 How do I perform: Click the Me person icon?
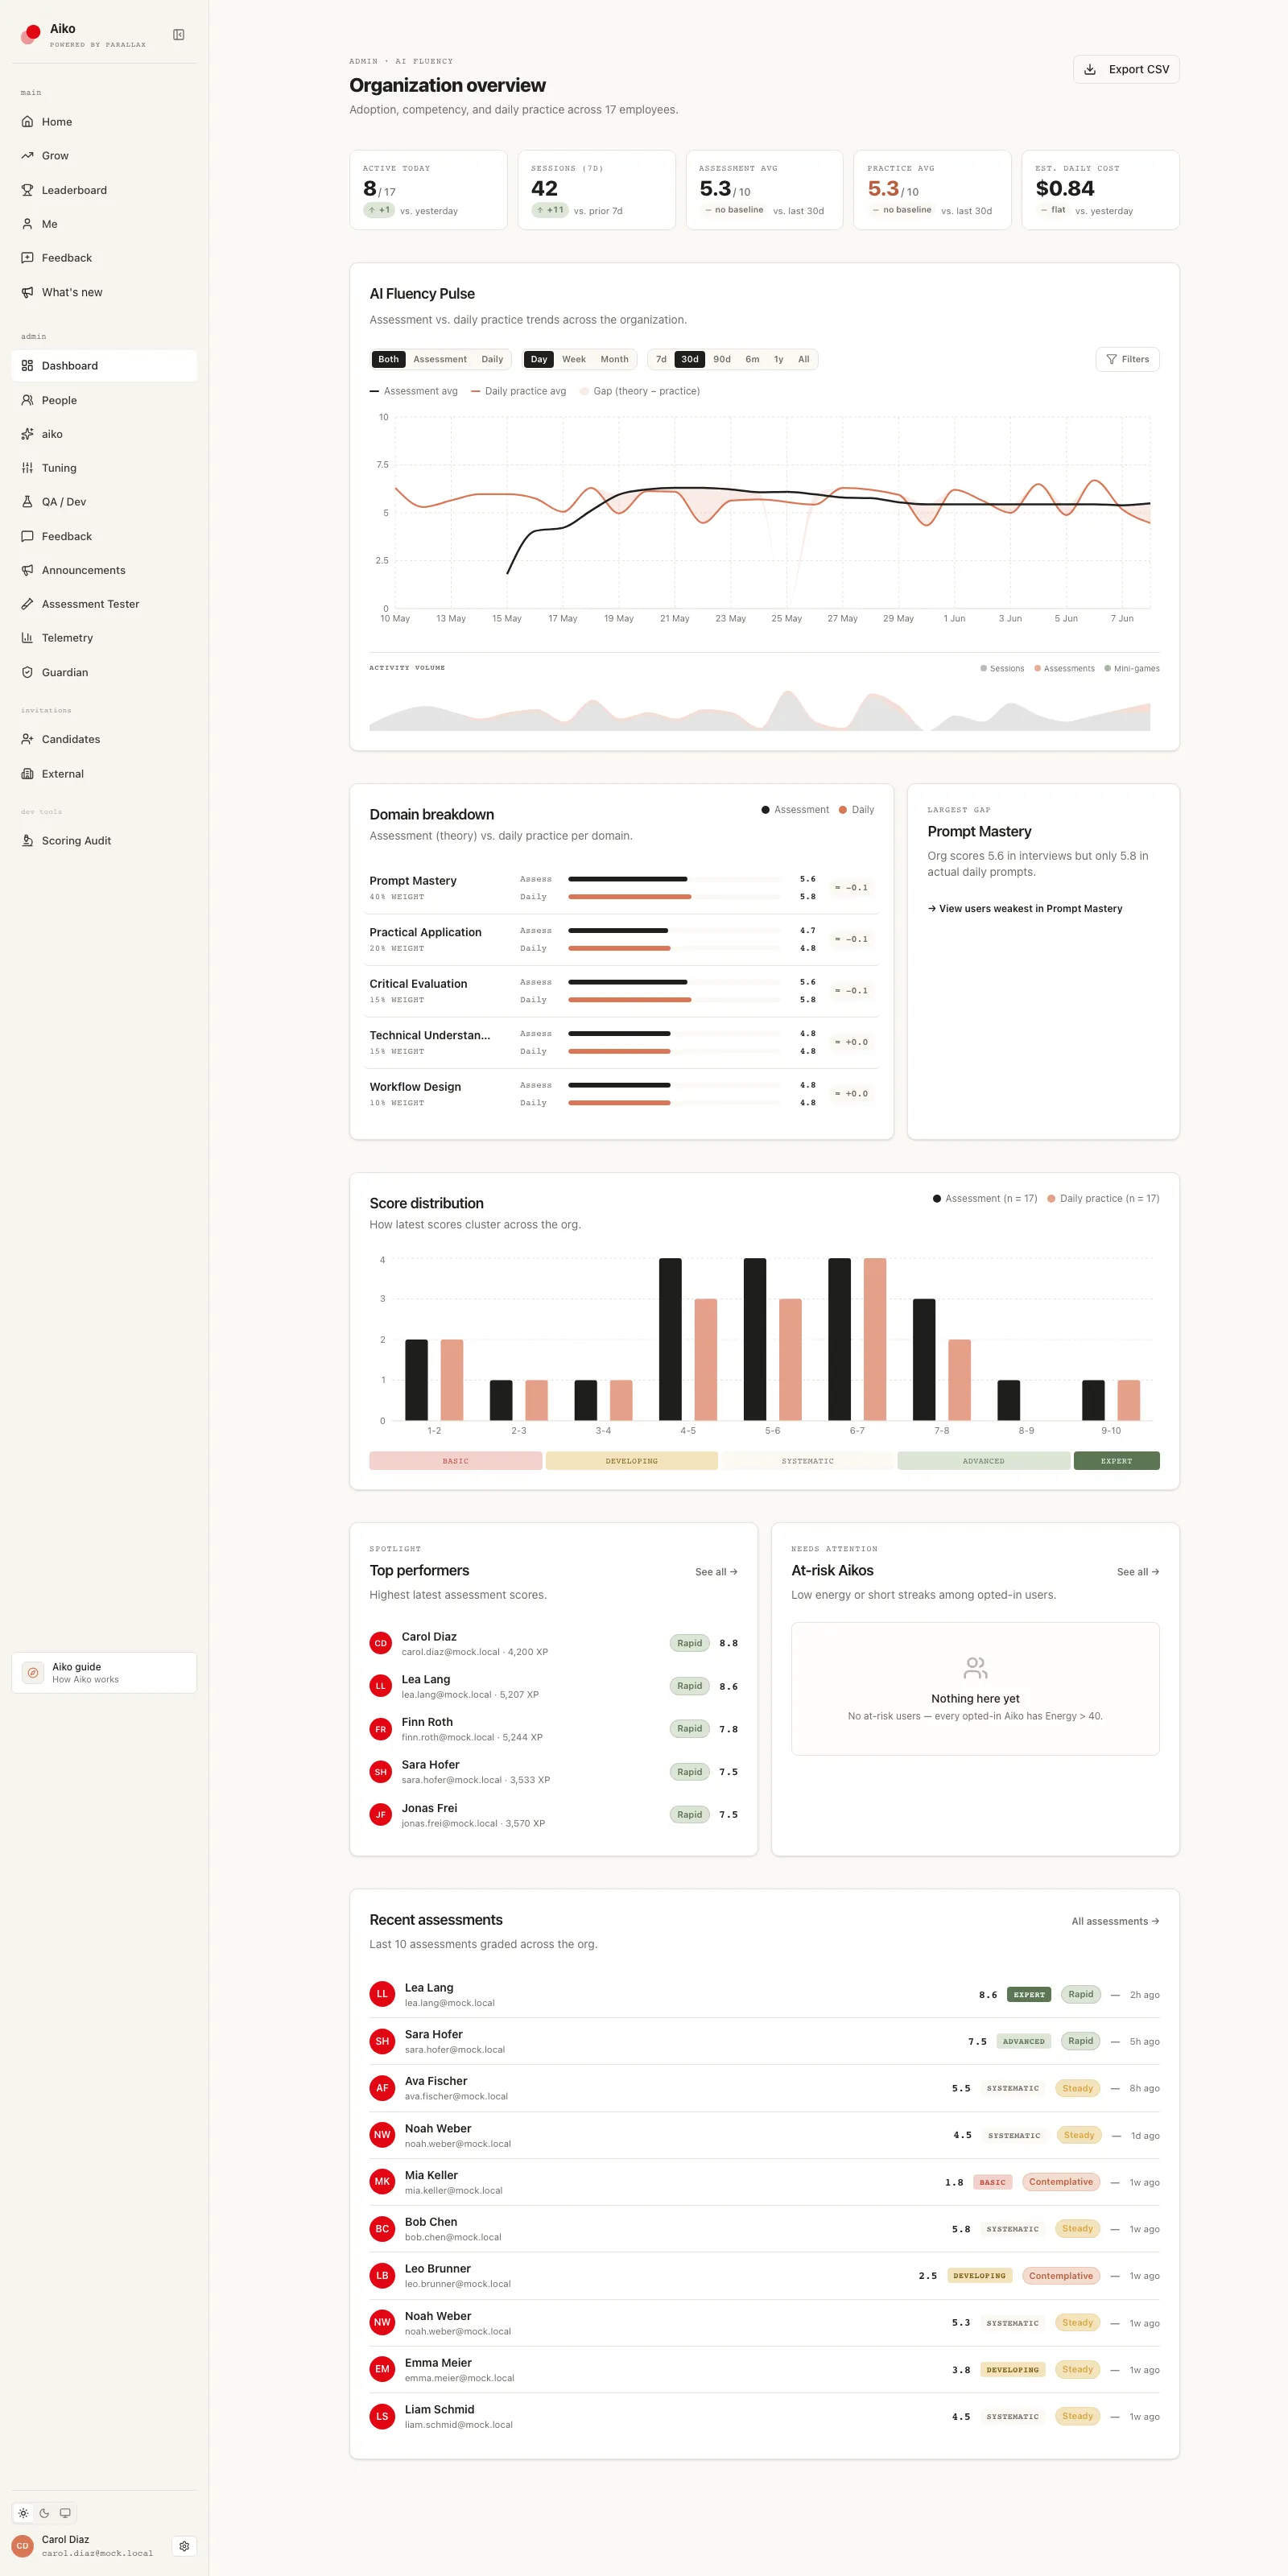[28, 224]
